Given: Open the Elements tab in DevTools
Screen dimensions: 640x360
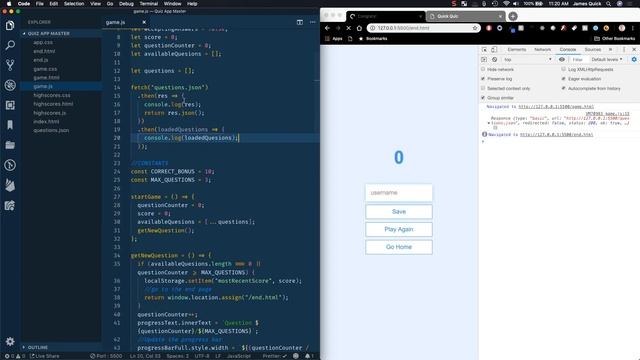Looking at the screenshot, I should tap(517, 49).
